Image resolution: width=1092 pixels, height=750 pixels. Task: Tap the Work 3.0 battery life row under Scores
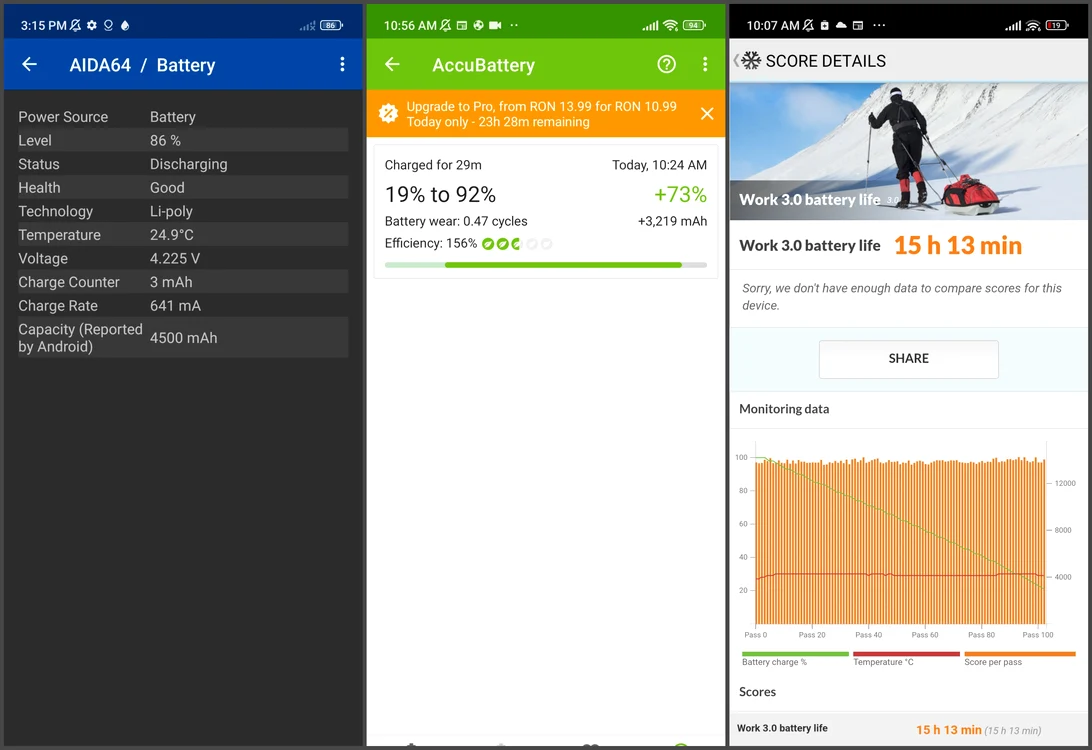[x=908, y=729]
